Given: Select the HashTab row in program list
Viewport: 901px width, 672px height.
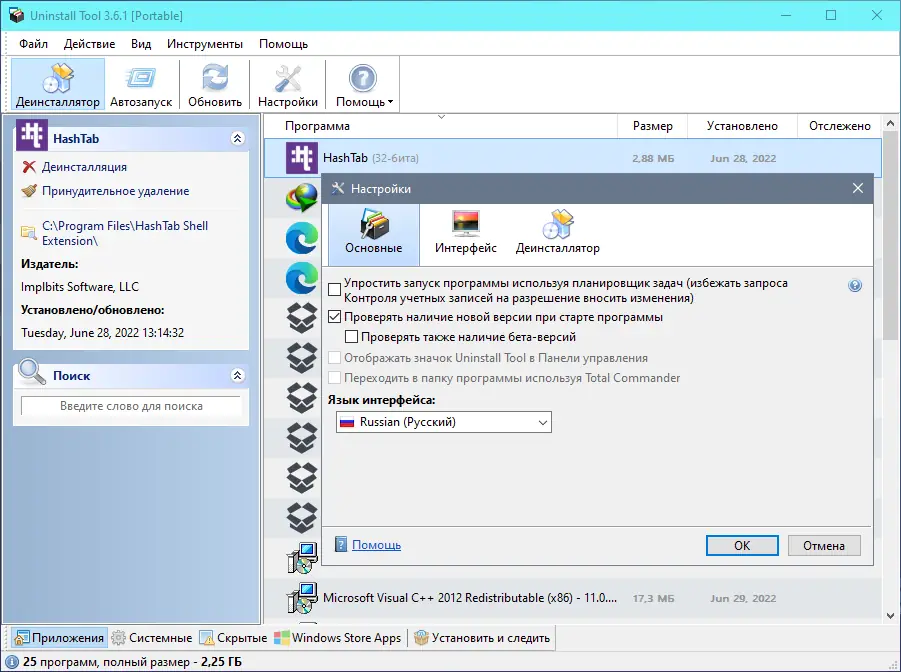Looking at the screenshot, I should pos(572,158).
